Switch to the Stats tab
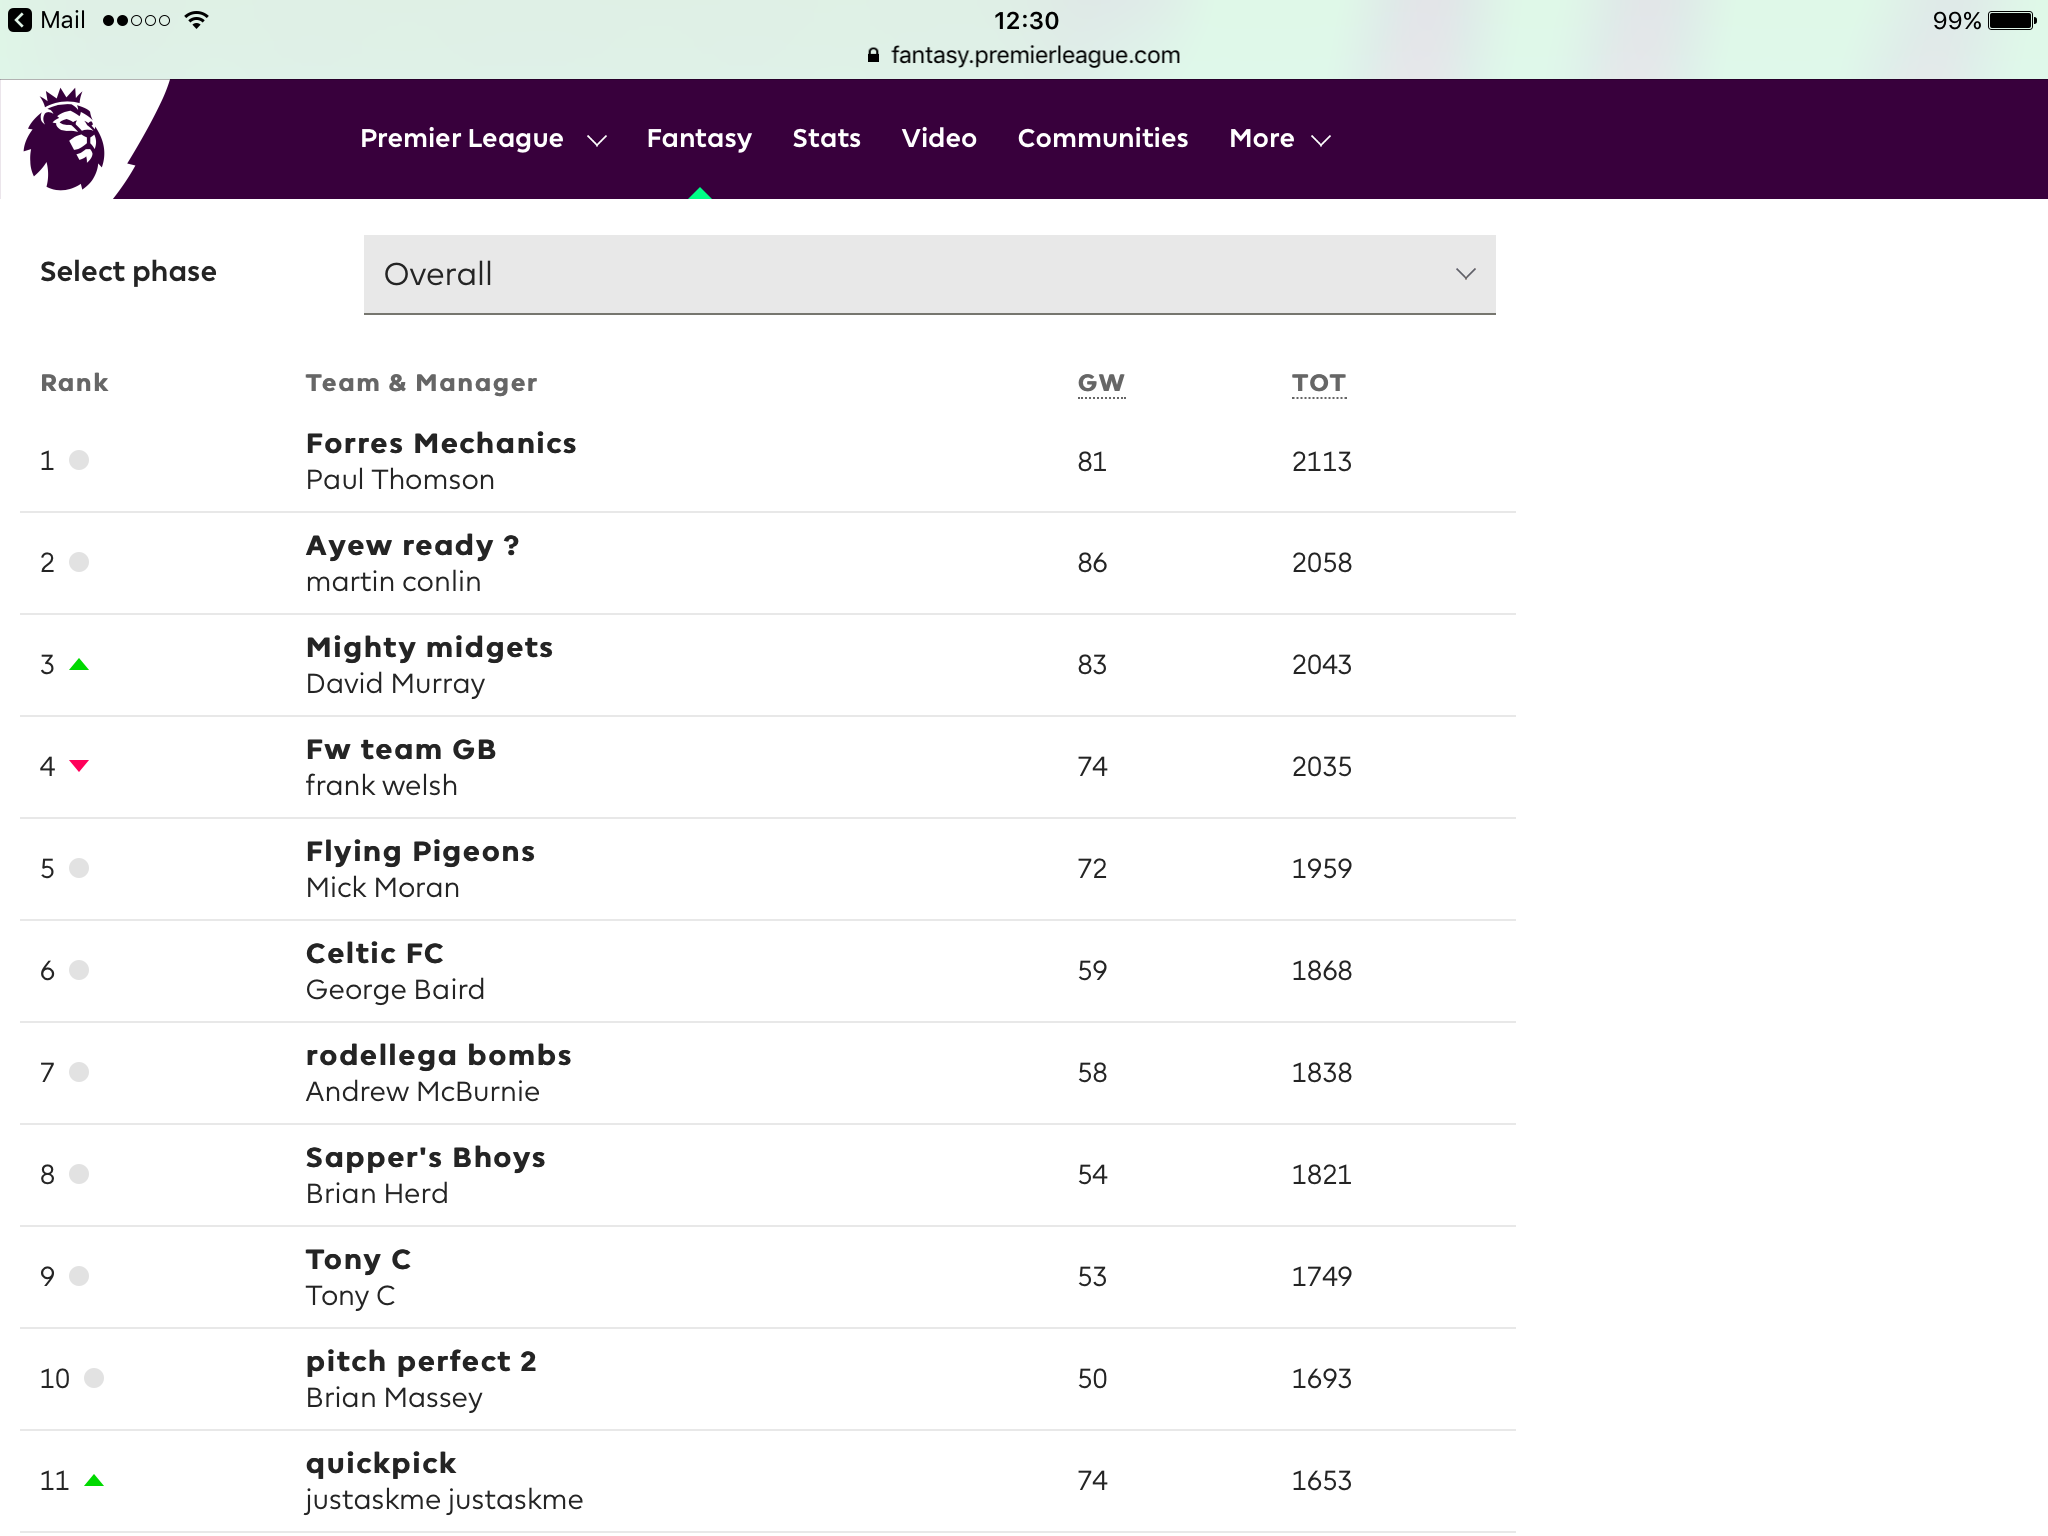This screenshot has height=1536, width=2048. (x=826, y=138)
